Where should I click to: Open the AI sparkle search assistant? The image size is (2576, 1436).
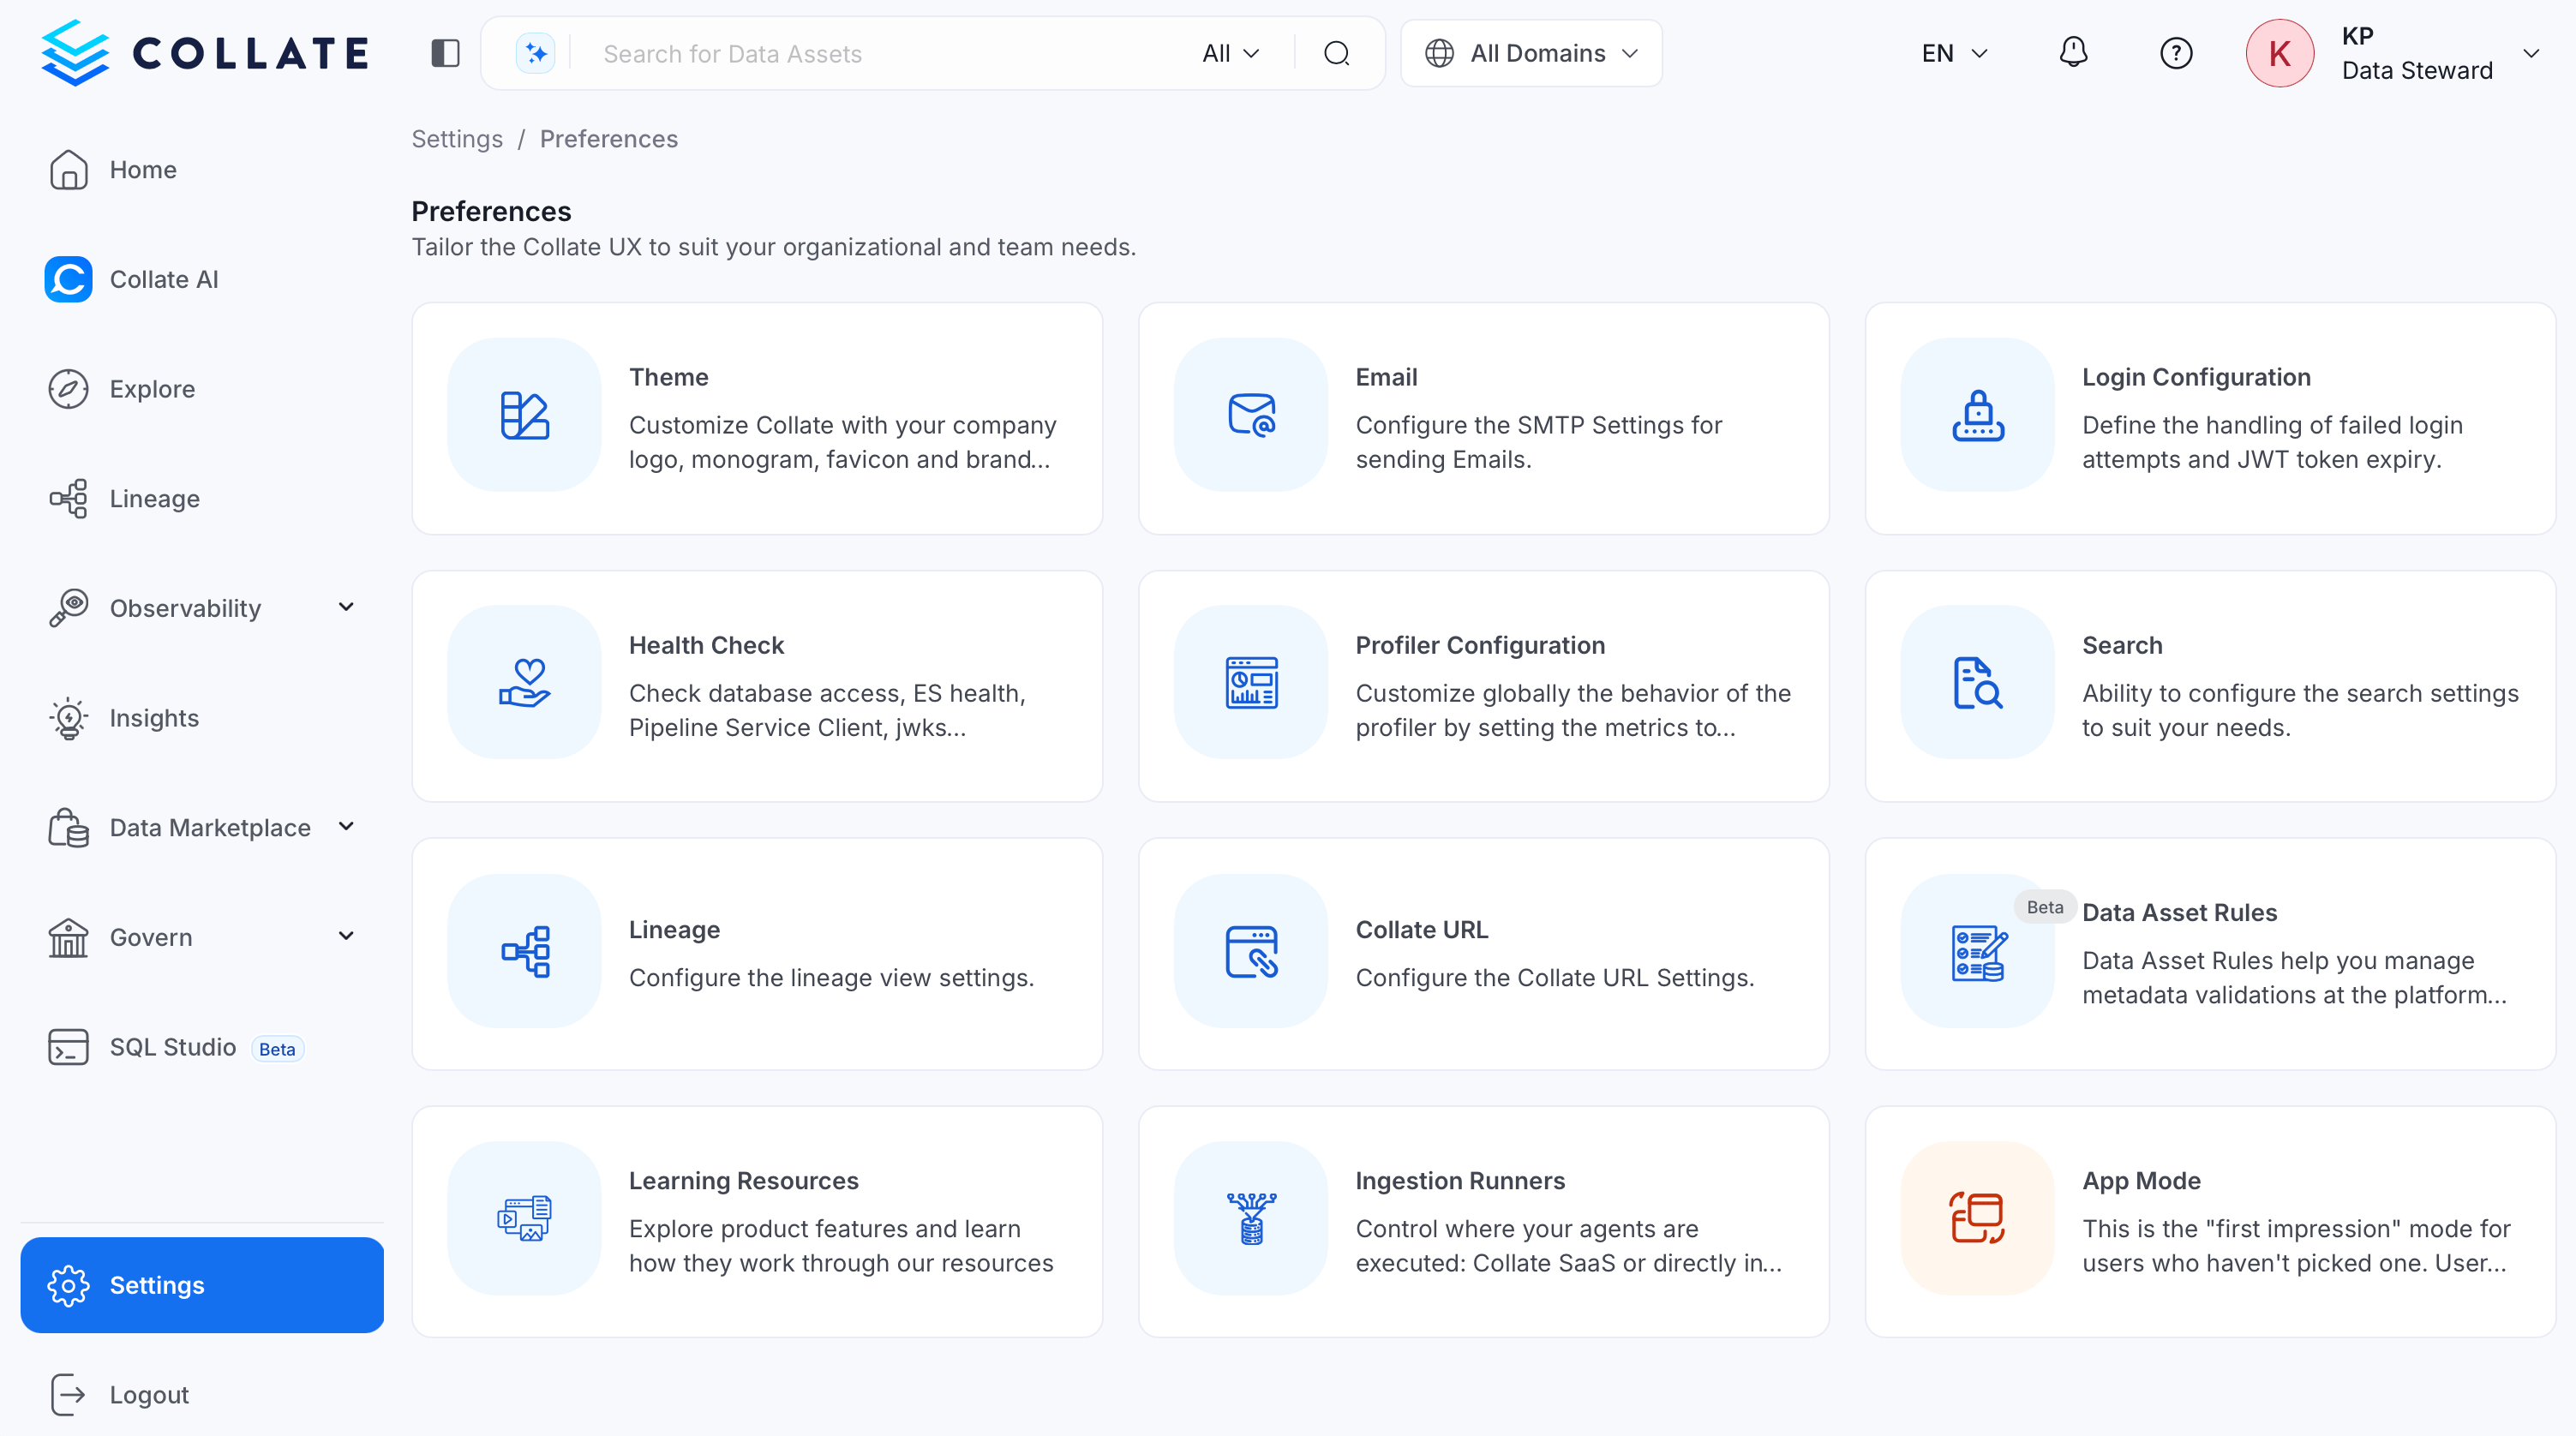tap(535, 53)
